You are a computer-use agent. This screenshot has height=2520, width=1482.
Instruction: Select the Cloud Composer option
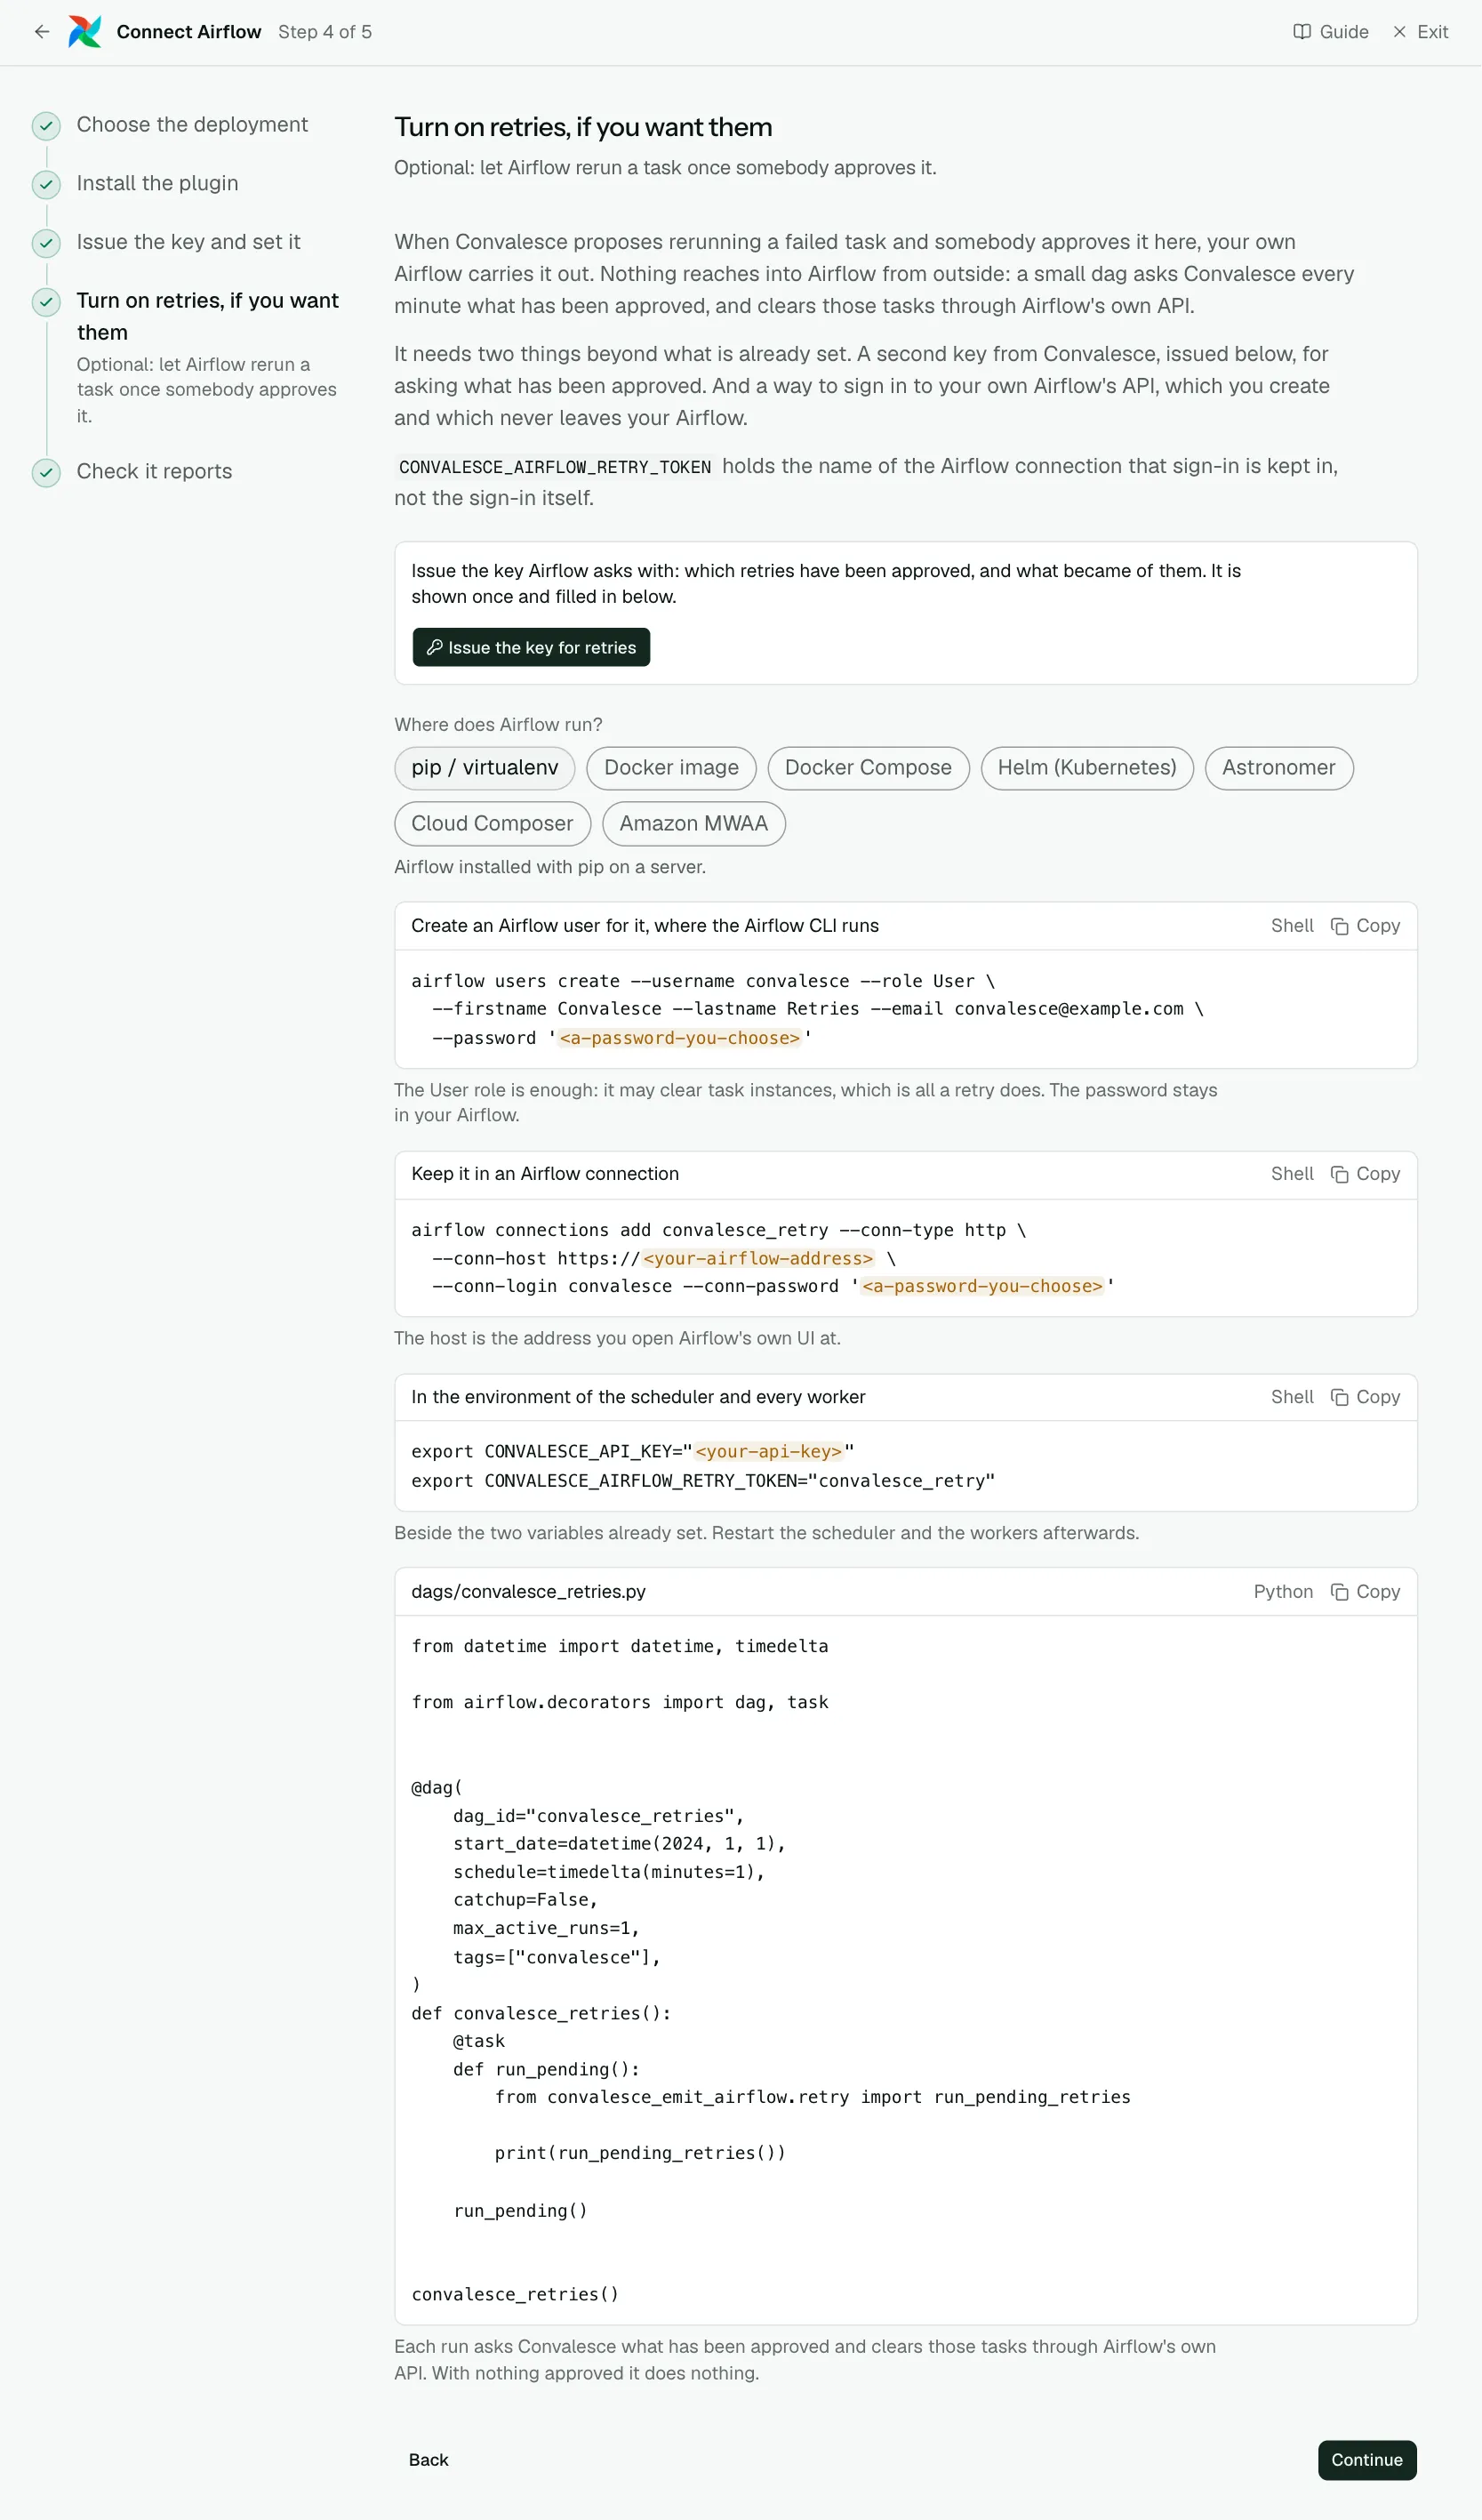pos(492,824)
